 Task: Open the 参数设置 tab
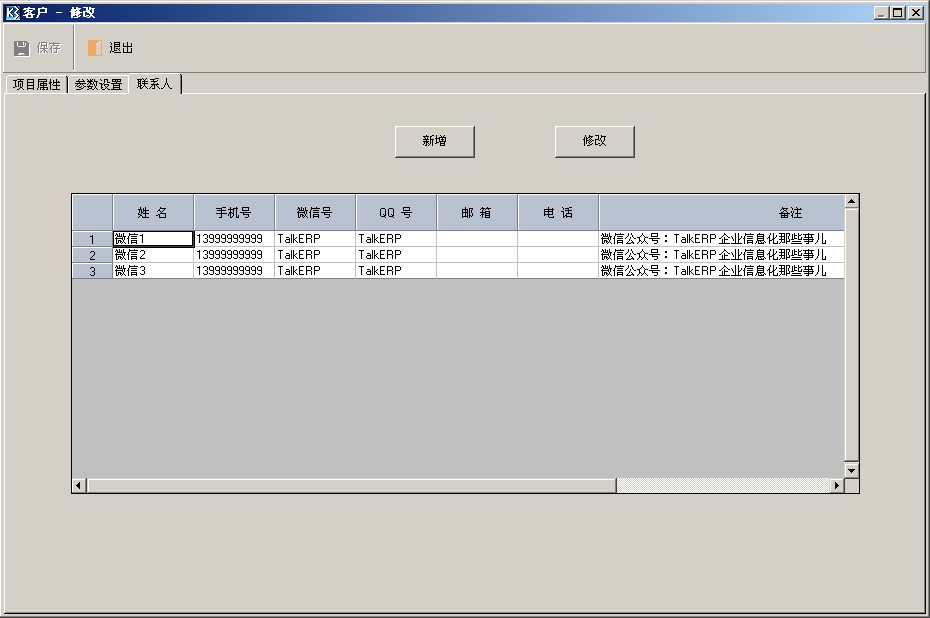(98, 85)
